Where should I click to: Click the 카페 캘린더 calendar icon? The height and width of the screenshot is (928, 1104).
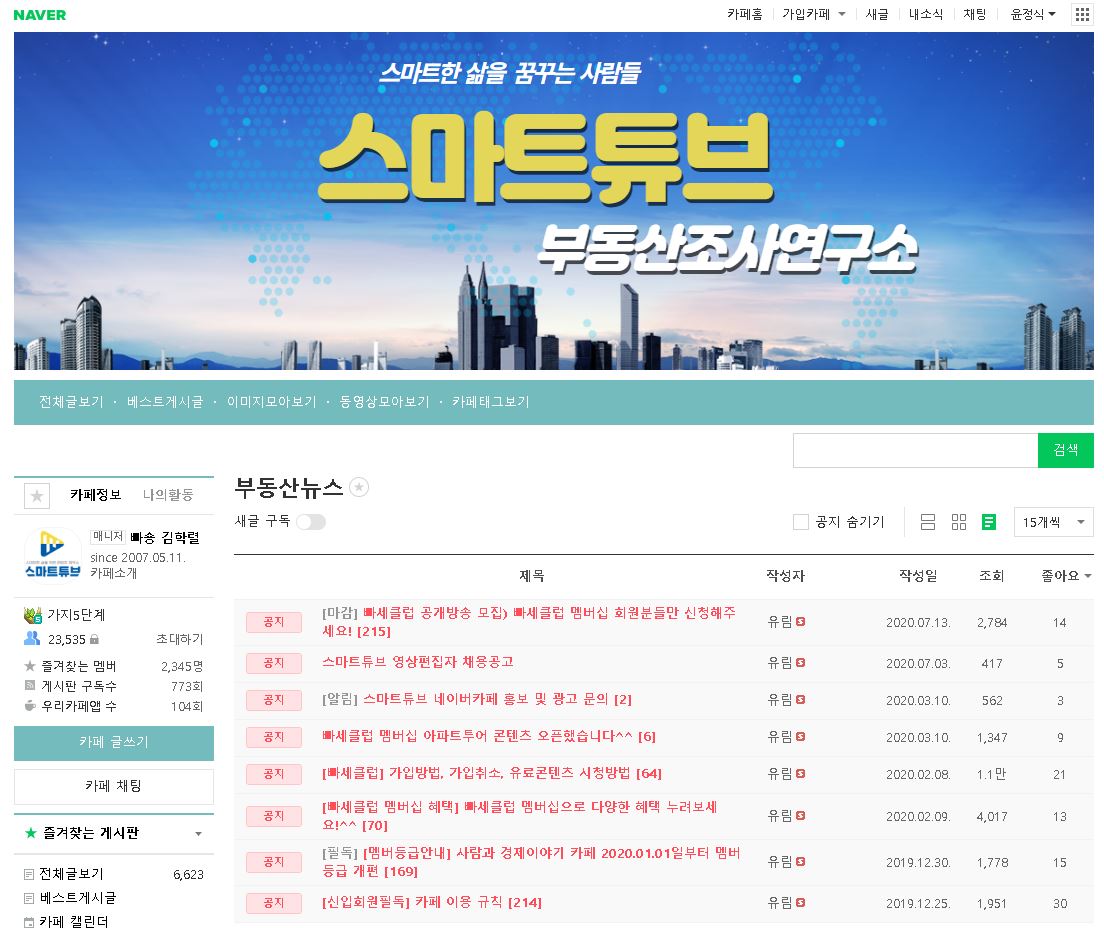point(29,922)
